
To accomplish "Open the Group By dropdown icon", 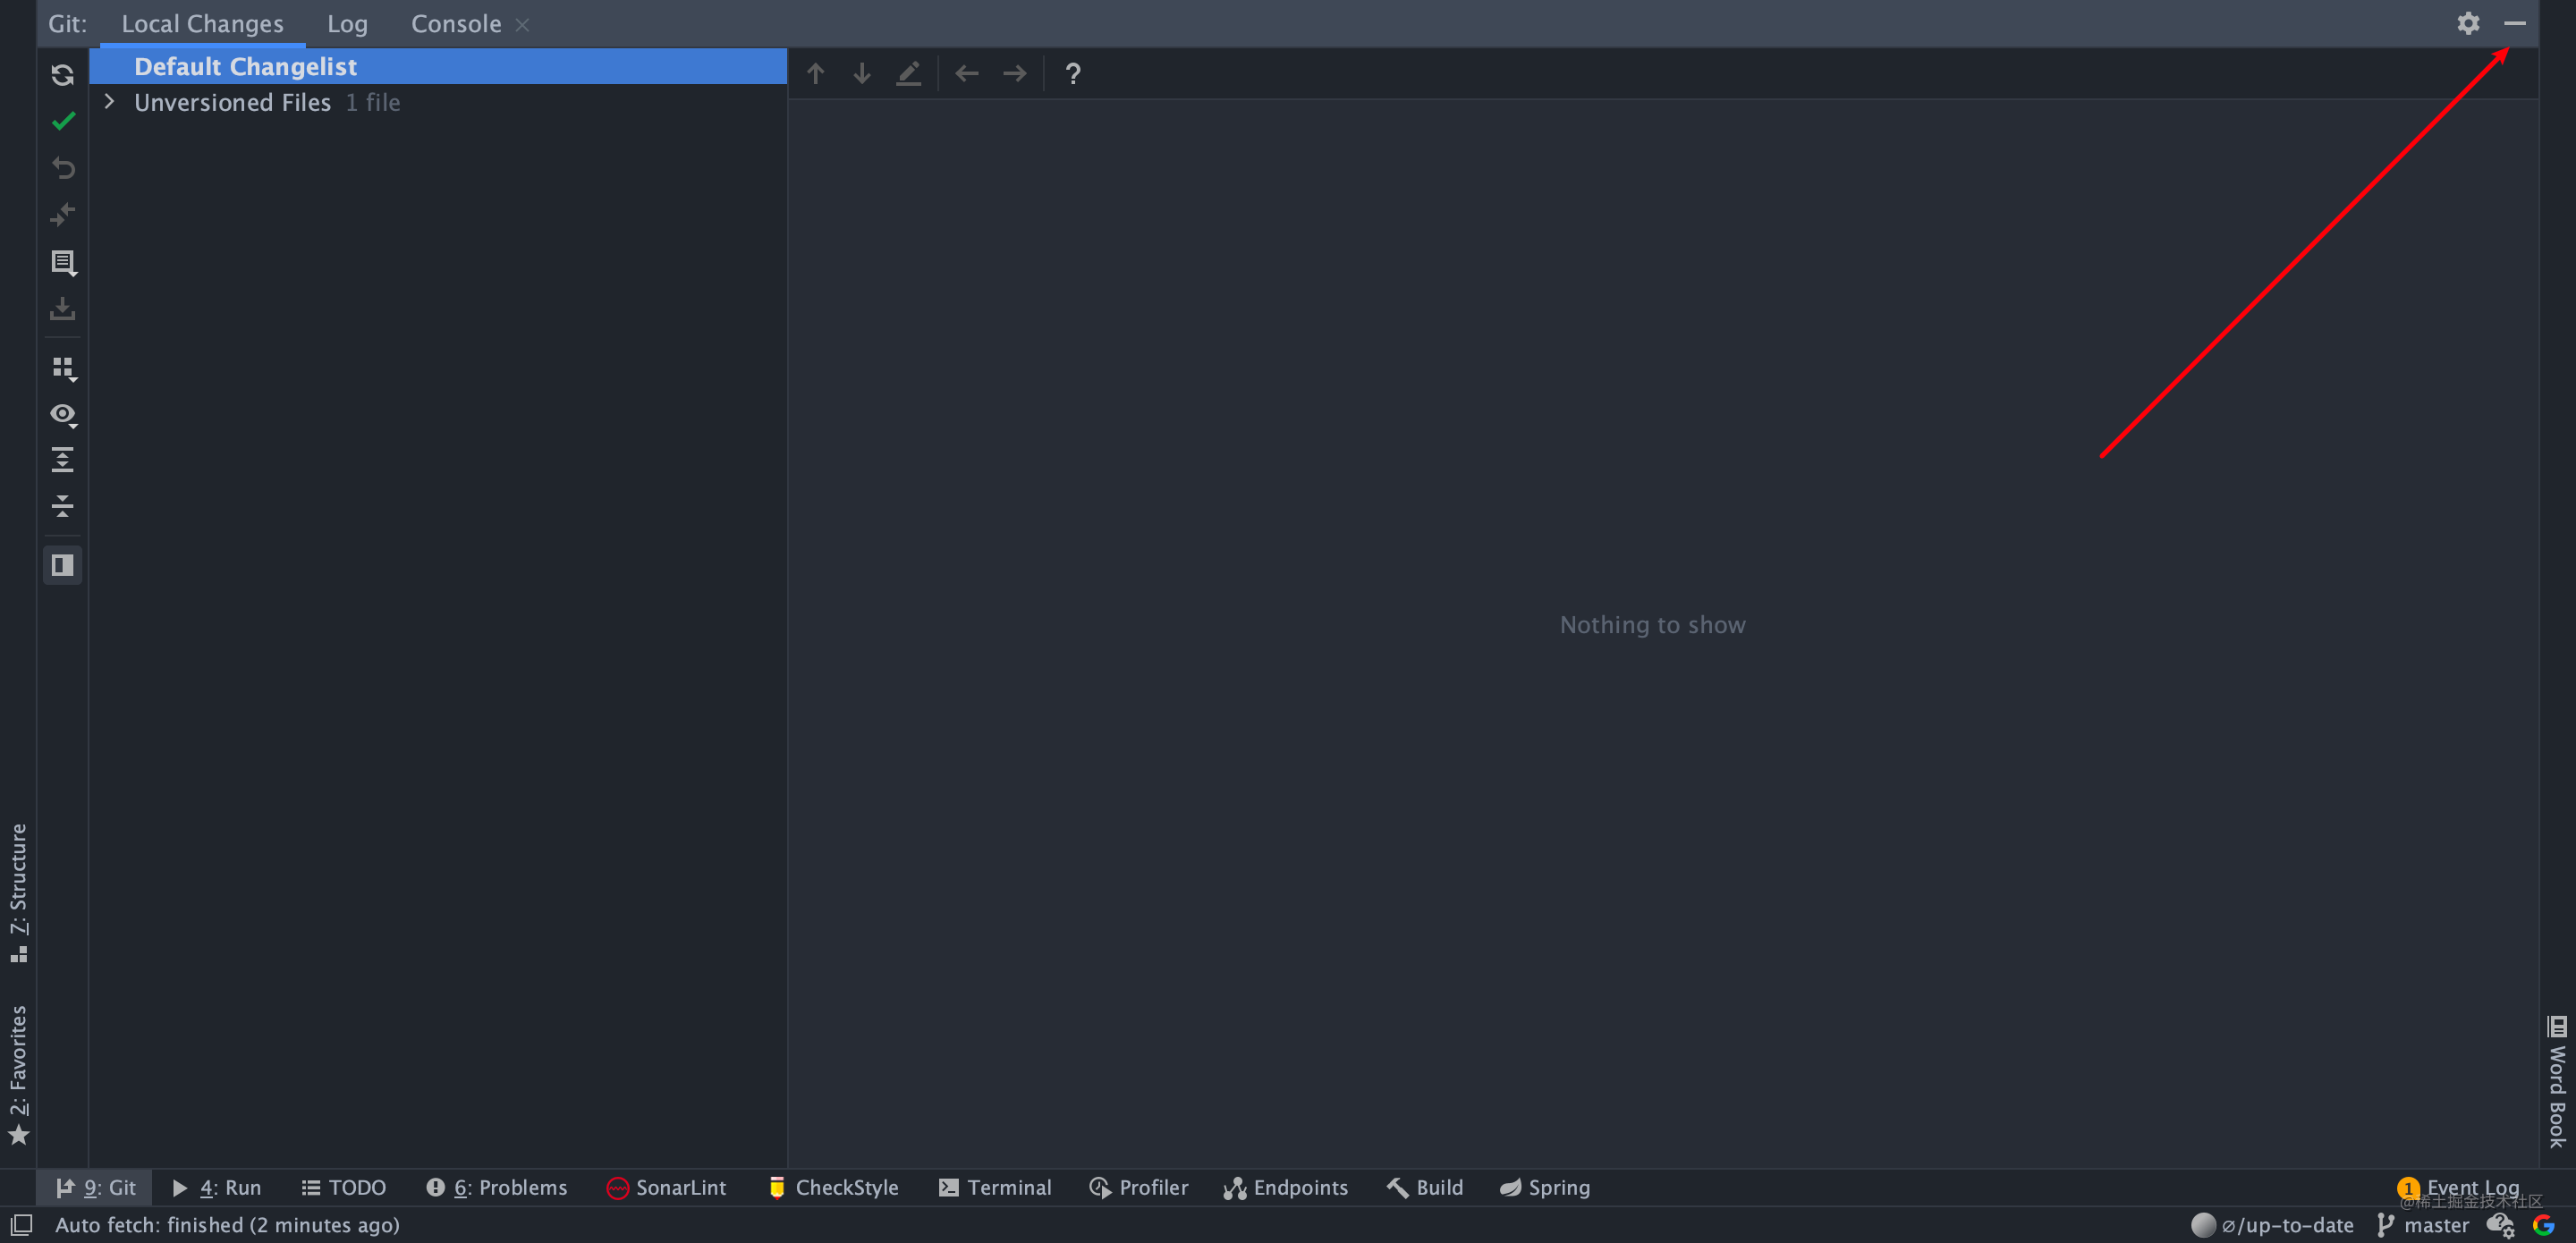I will click(63, 368).
